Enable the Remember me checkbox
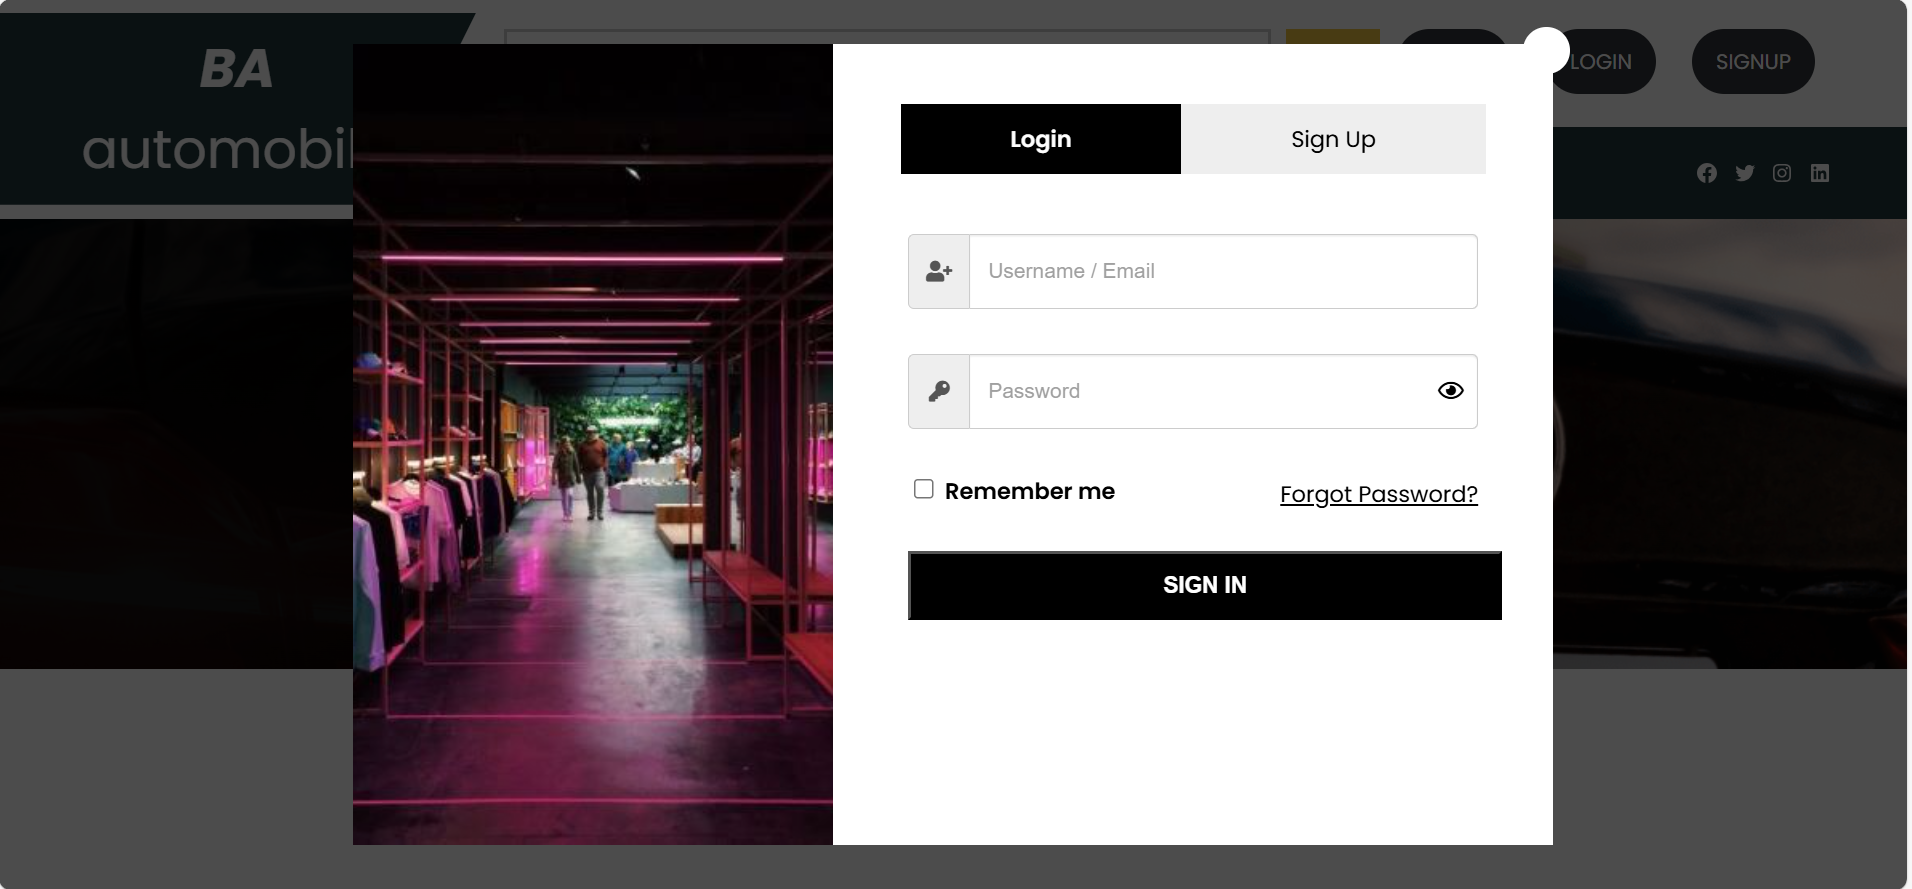The width and height of the screenshot is (1912, 889). (x=924, y=489)
